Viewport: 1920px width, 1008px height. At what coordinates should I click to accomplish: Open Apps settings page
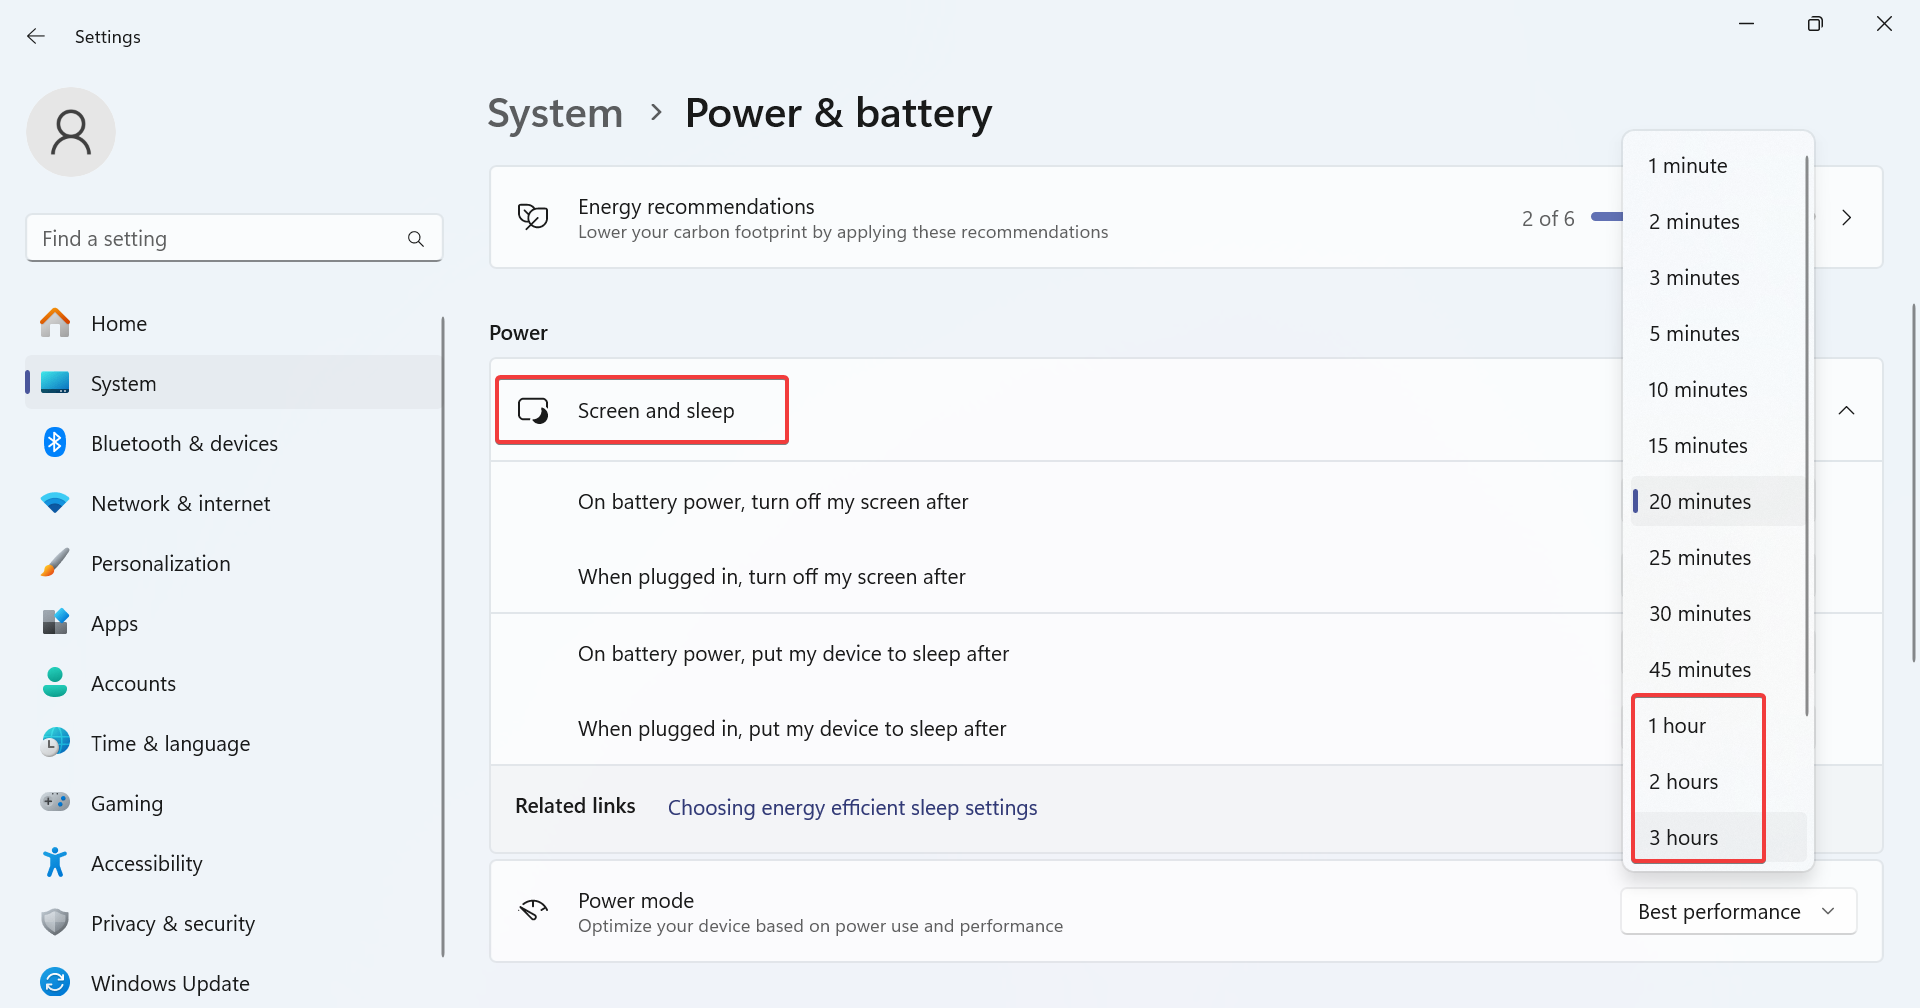coord(233,623)
